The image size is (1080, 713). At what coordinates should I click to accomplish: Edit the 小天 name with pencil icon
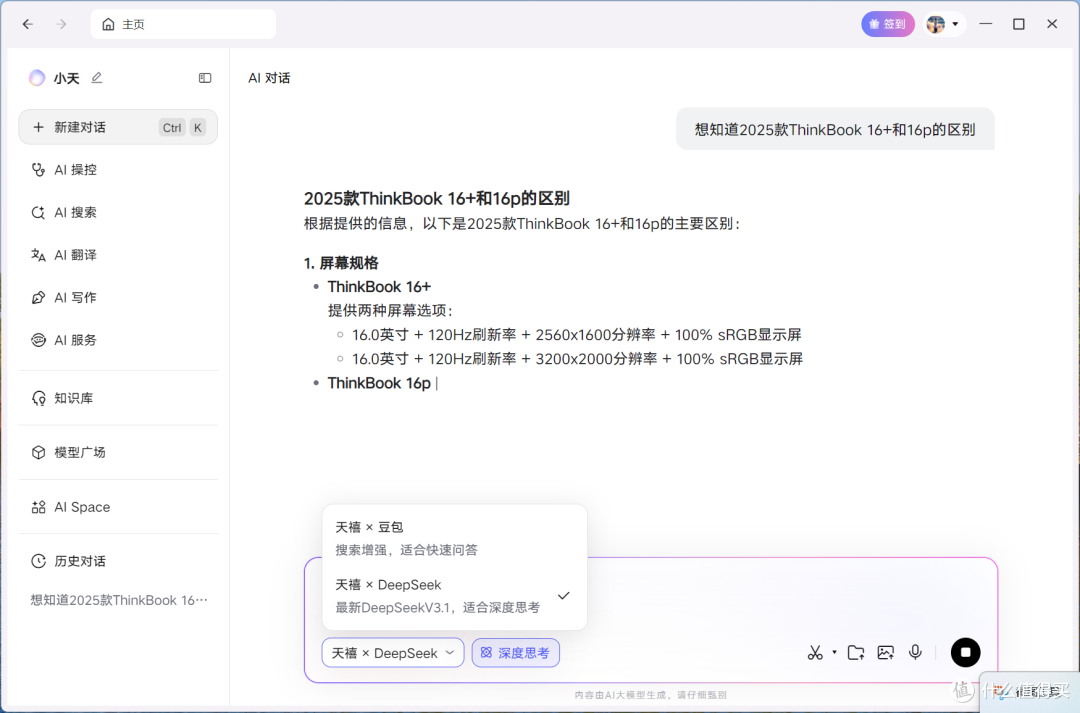(96, 78)
